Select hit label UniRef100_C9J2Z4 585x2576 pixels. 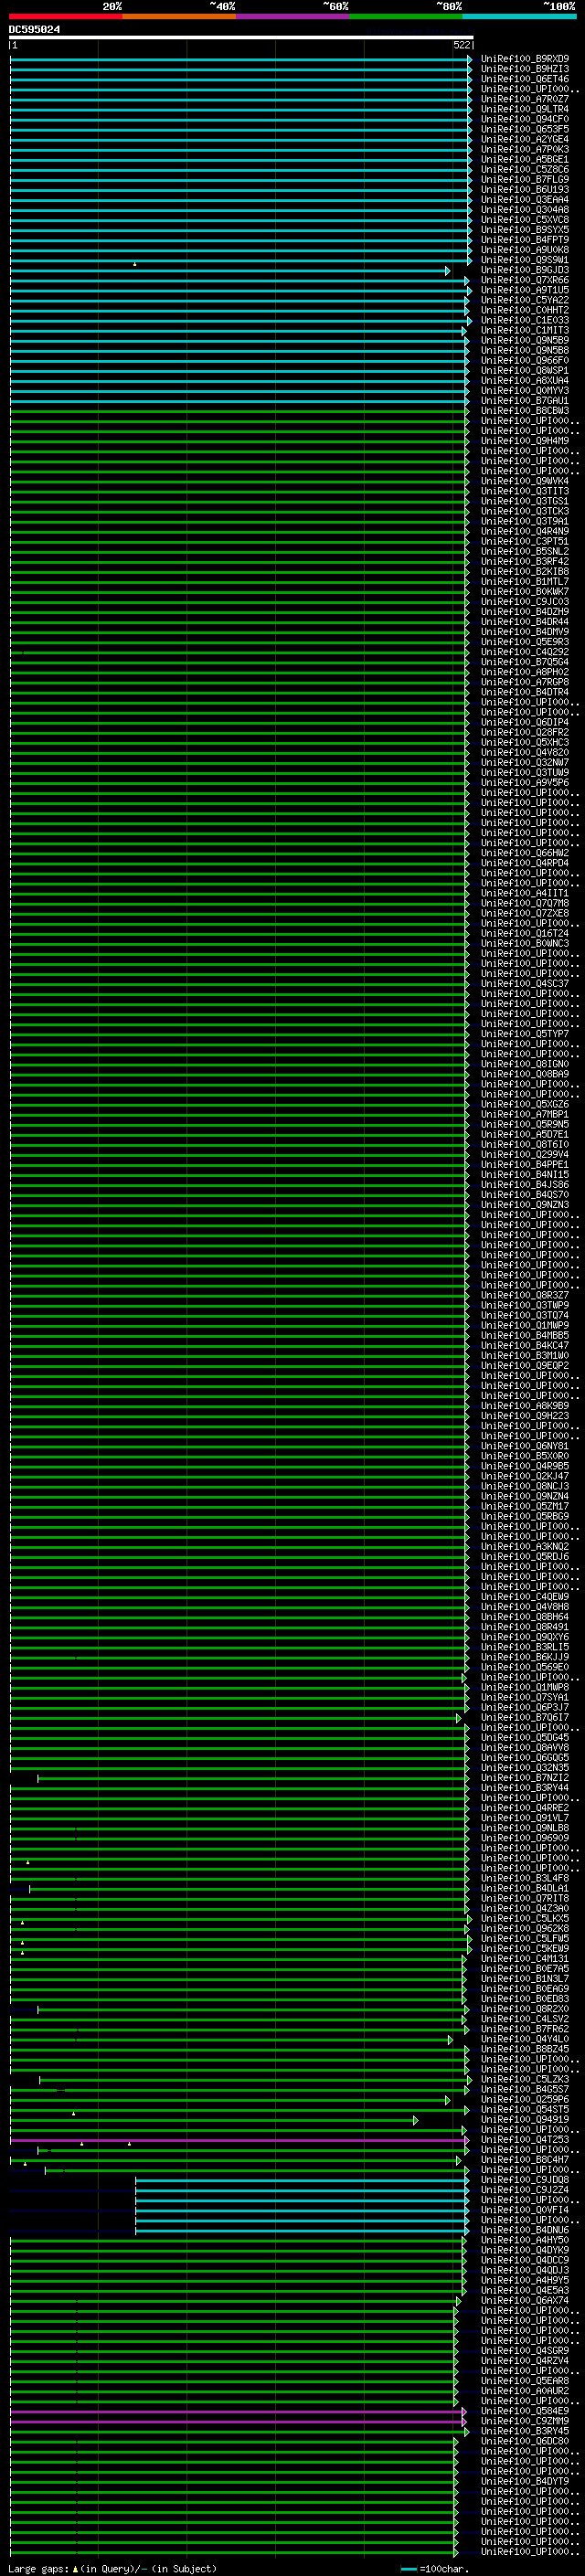point(525,2190)
